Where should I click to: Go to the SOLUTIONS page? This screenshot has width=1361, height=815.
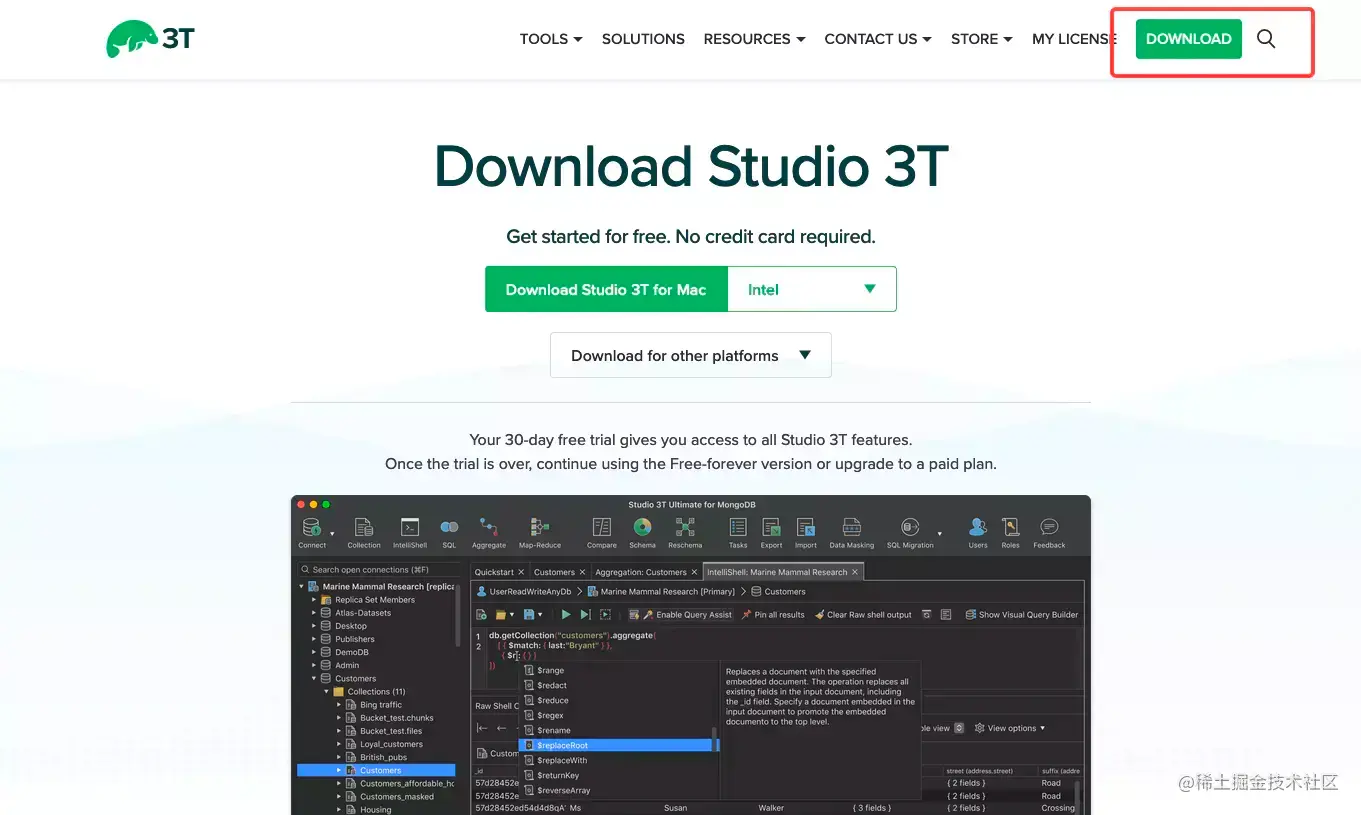[643, 39]
